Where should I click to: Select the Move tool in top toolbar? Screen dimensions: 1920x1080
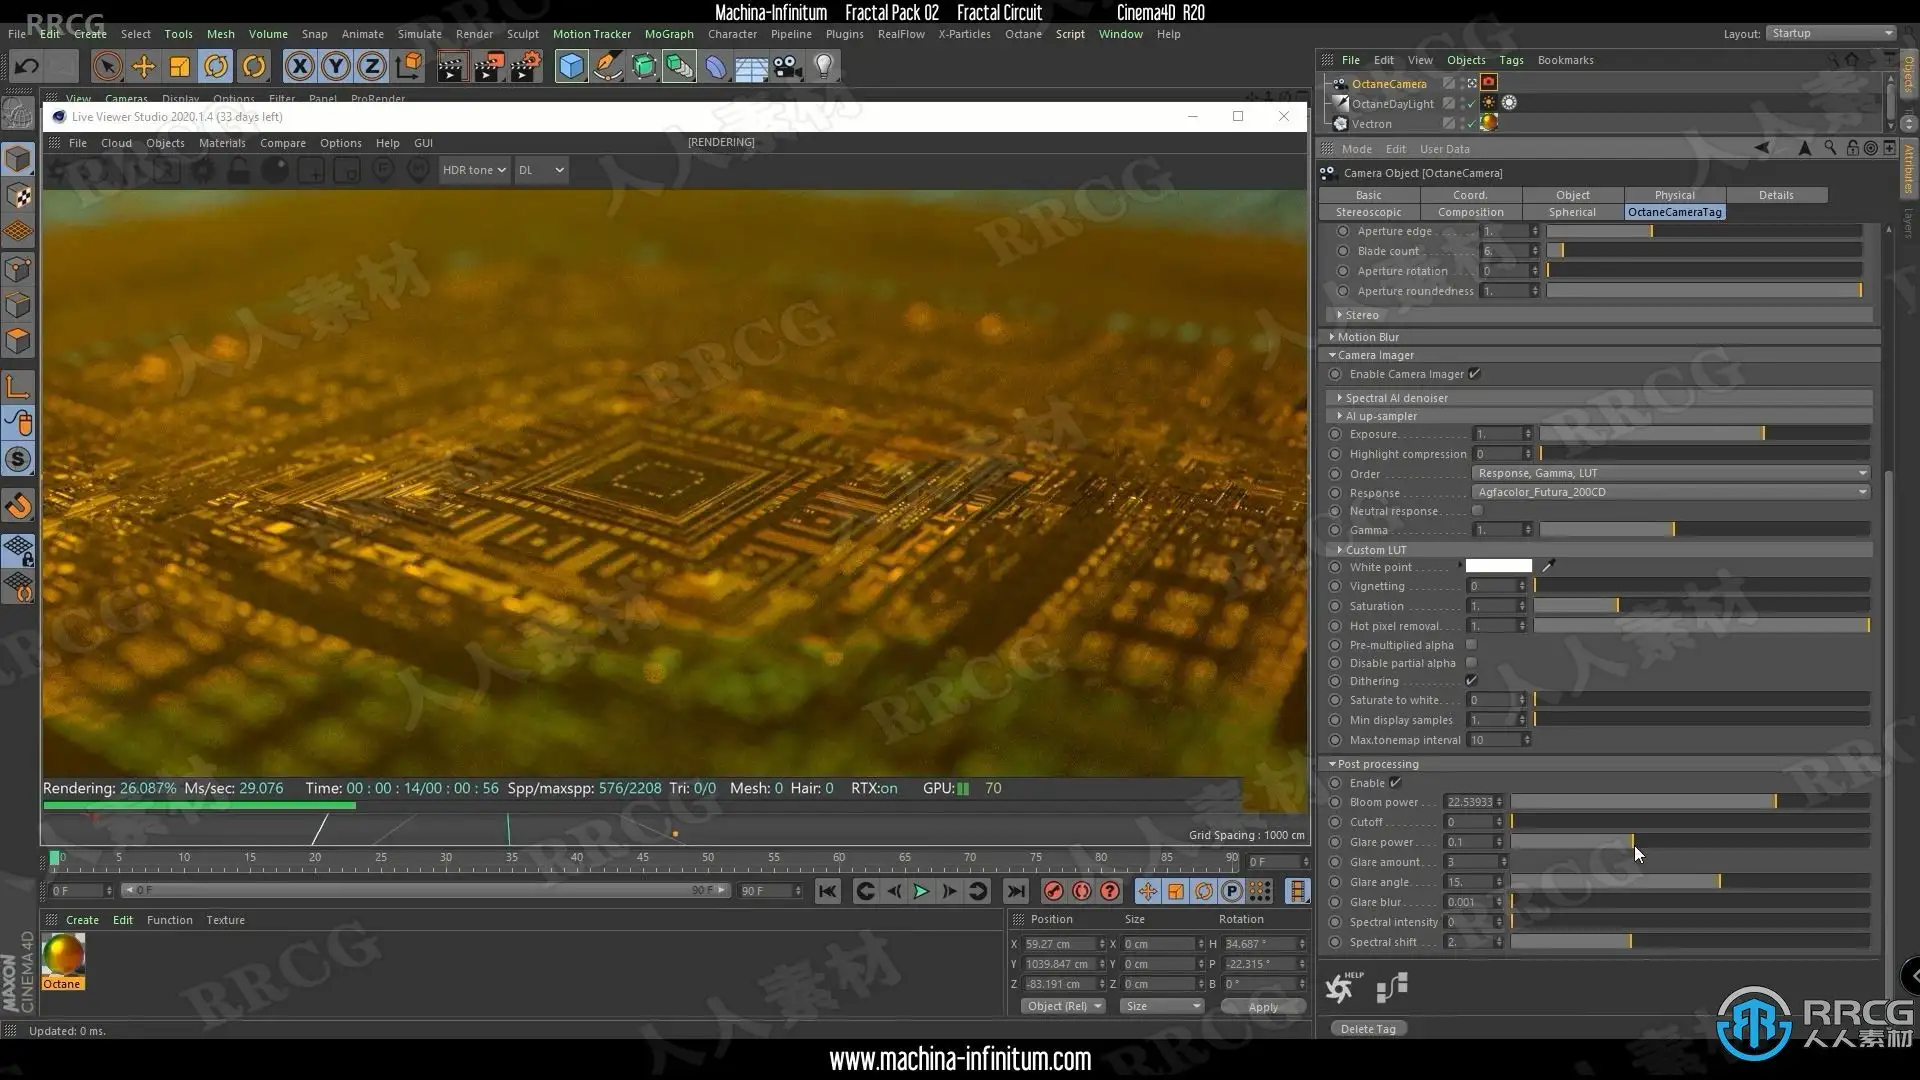pos(143,67)
